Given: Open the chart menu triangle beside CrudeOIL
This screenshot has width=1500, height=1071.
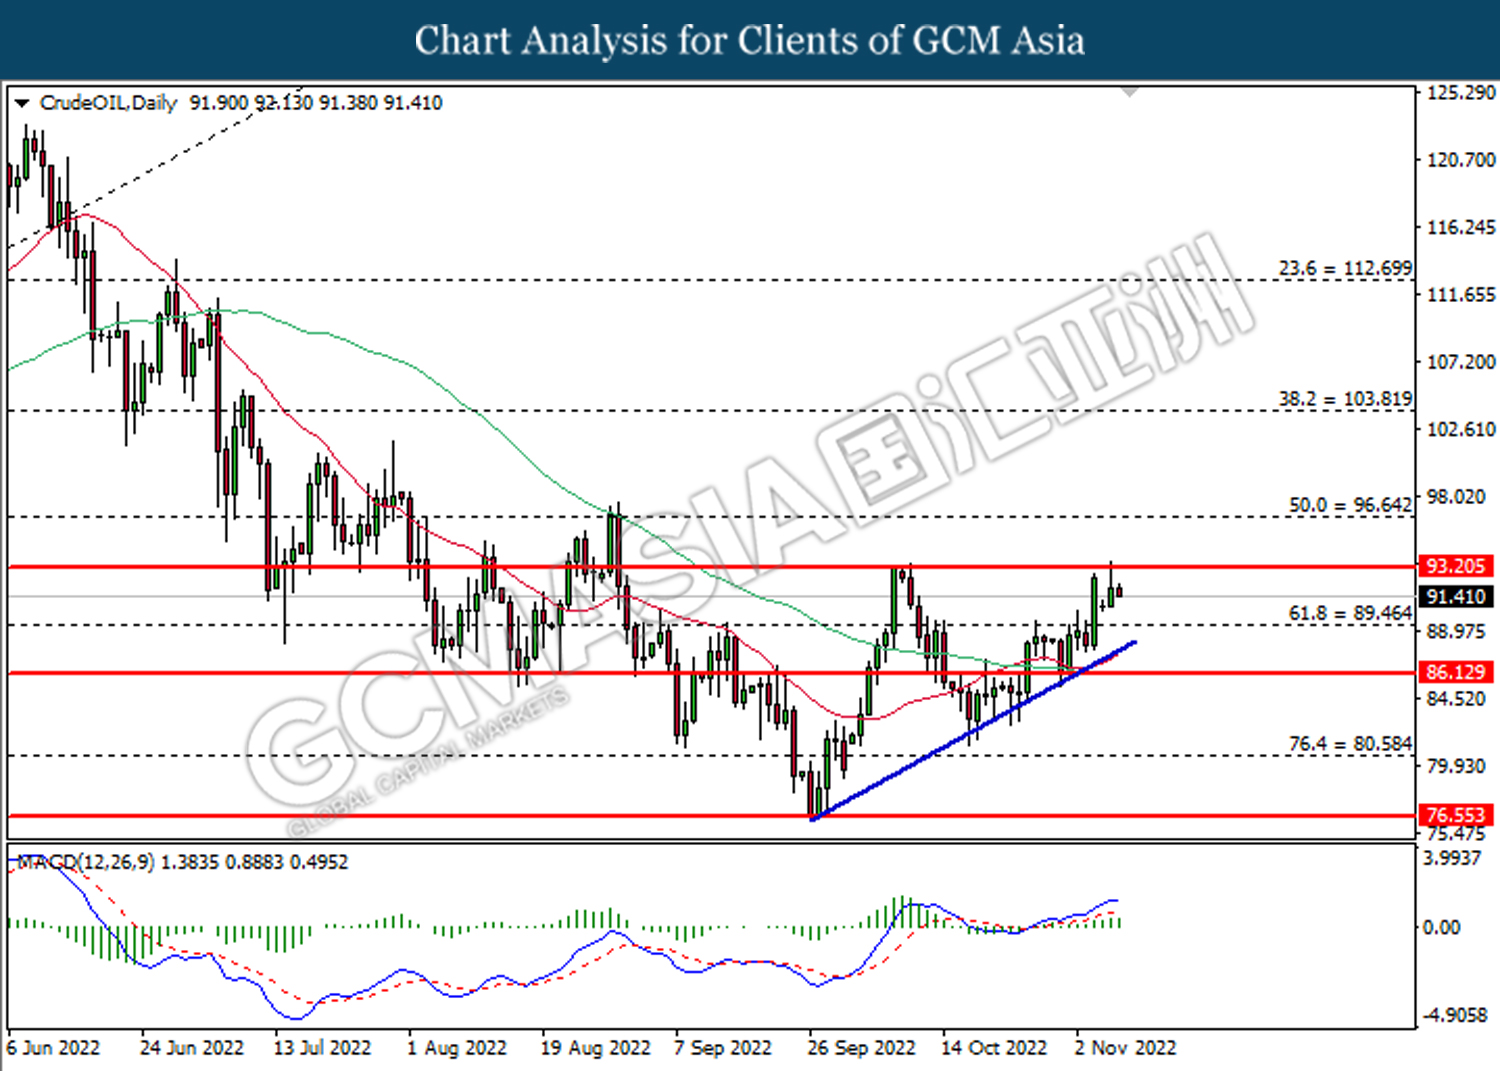Looking at the screenshot, I should click(x=21, y=103).
